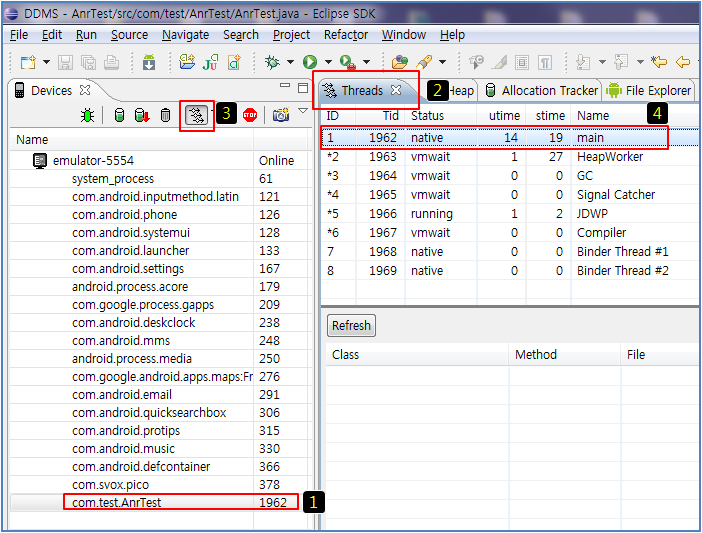Select the Compiler thread row
702x533 pixels.
tap(510, 233)
